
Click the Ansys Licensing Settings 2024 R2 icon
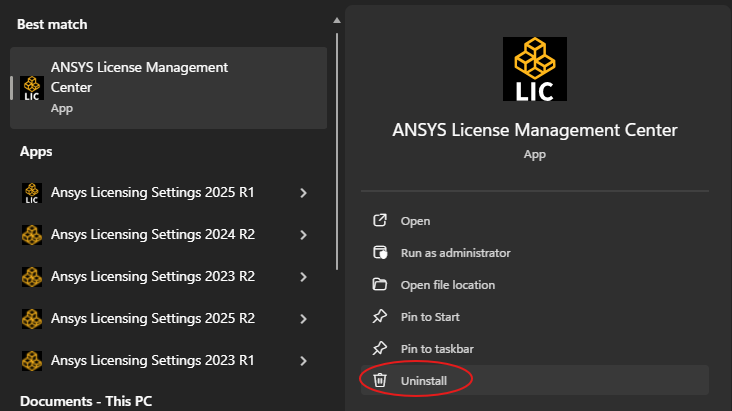31,235
